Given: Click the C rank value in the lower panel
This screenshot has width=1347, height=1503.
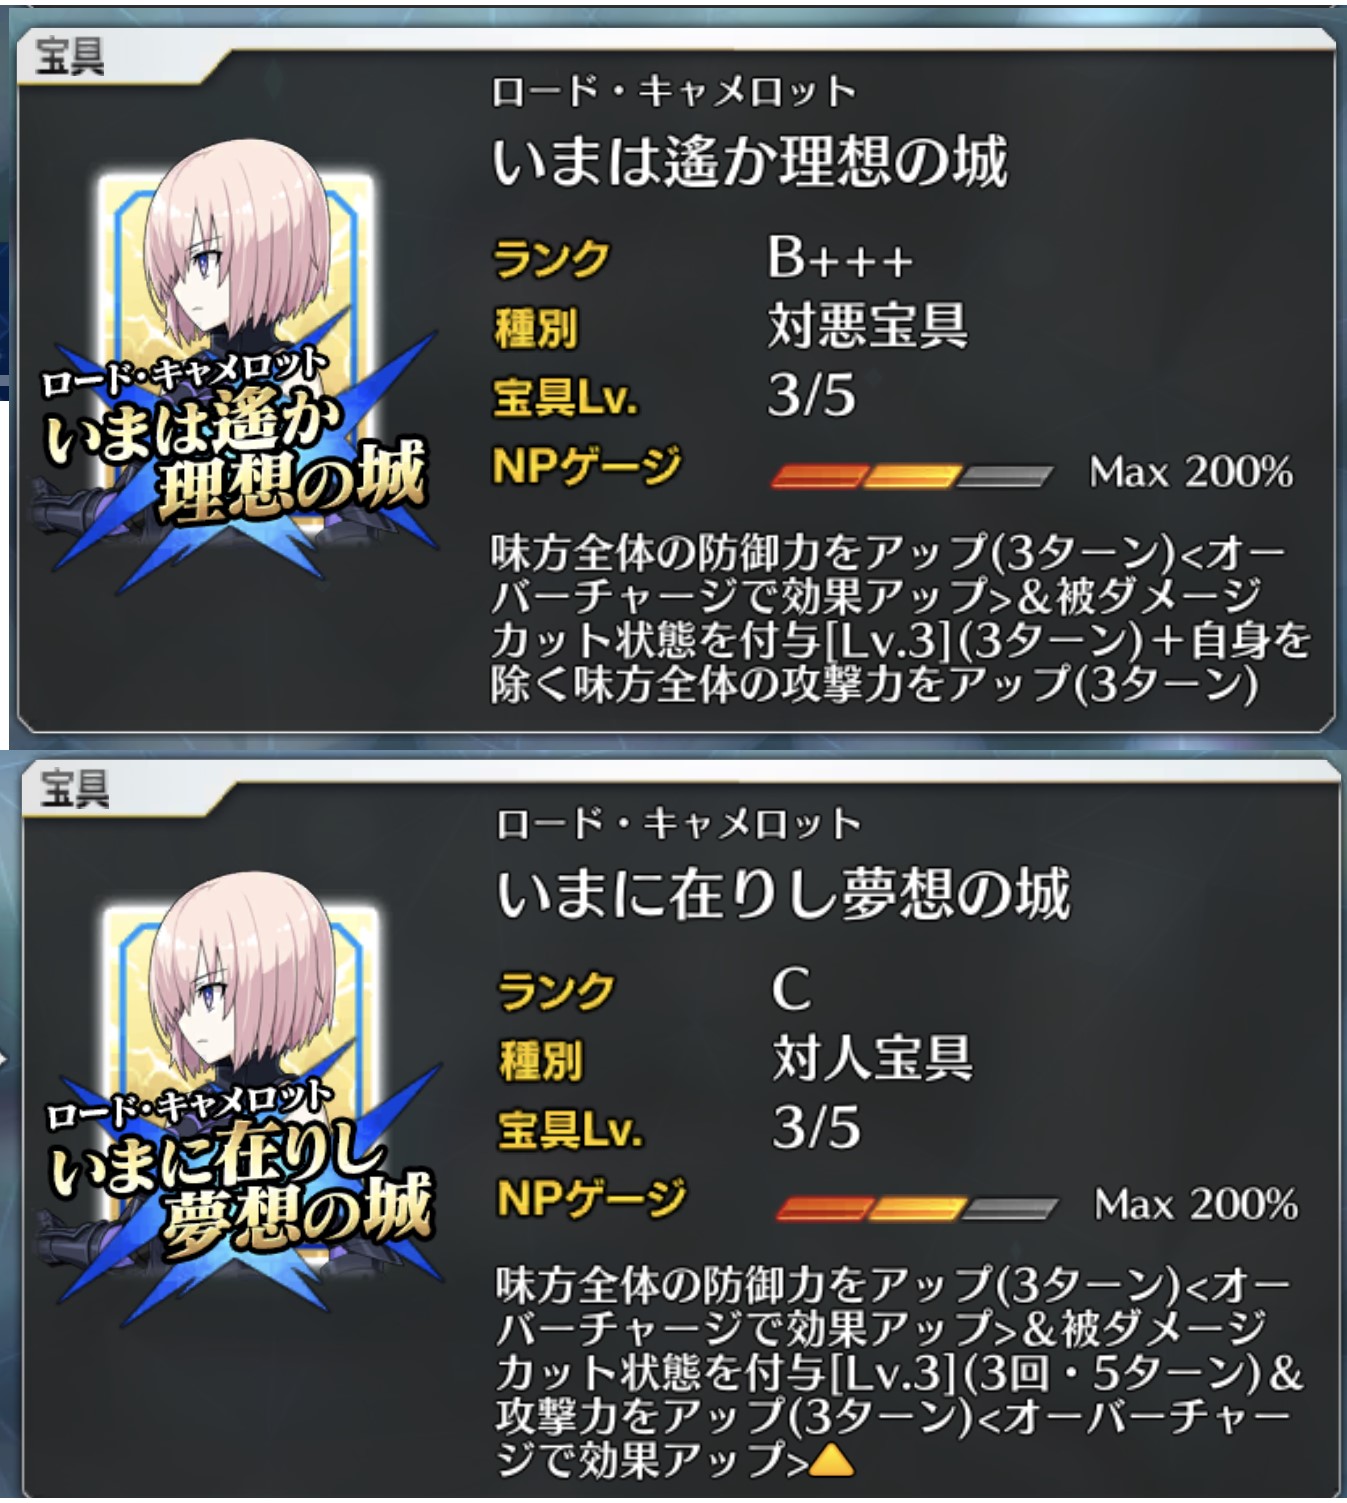Looking at the screenshot, I should point(791,990).
